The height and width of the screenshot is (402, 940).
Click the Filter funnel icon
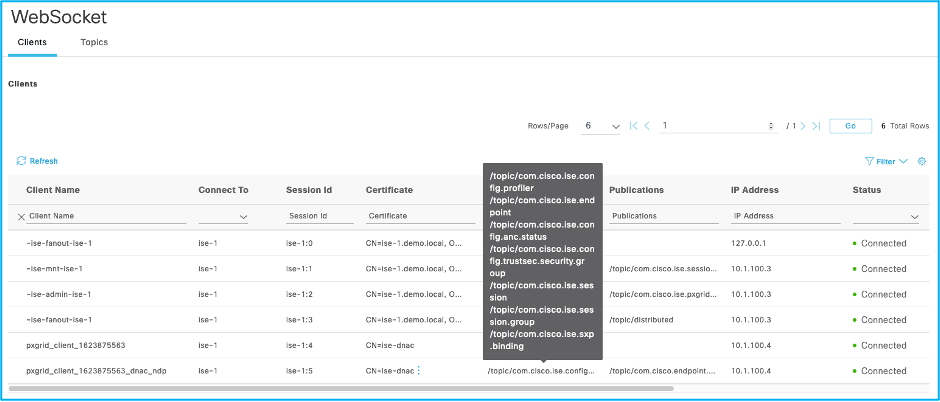[x=869, y=161]
